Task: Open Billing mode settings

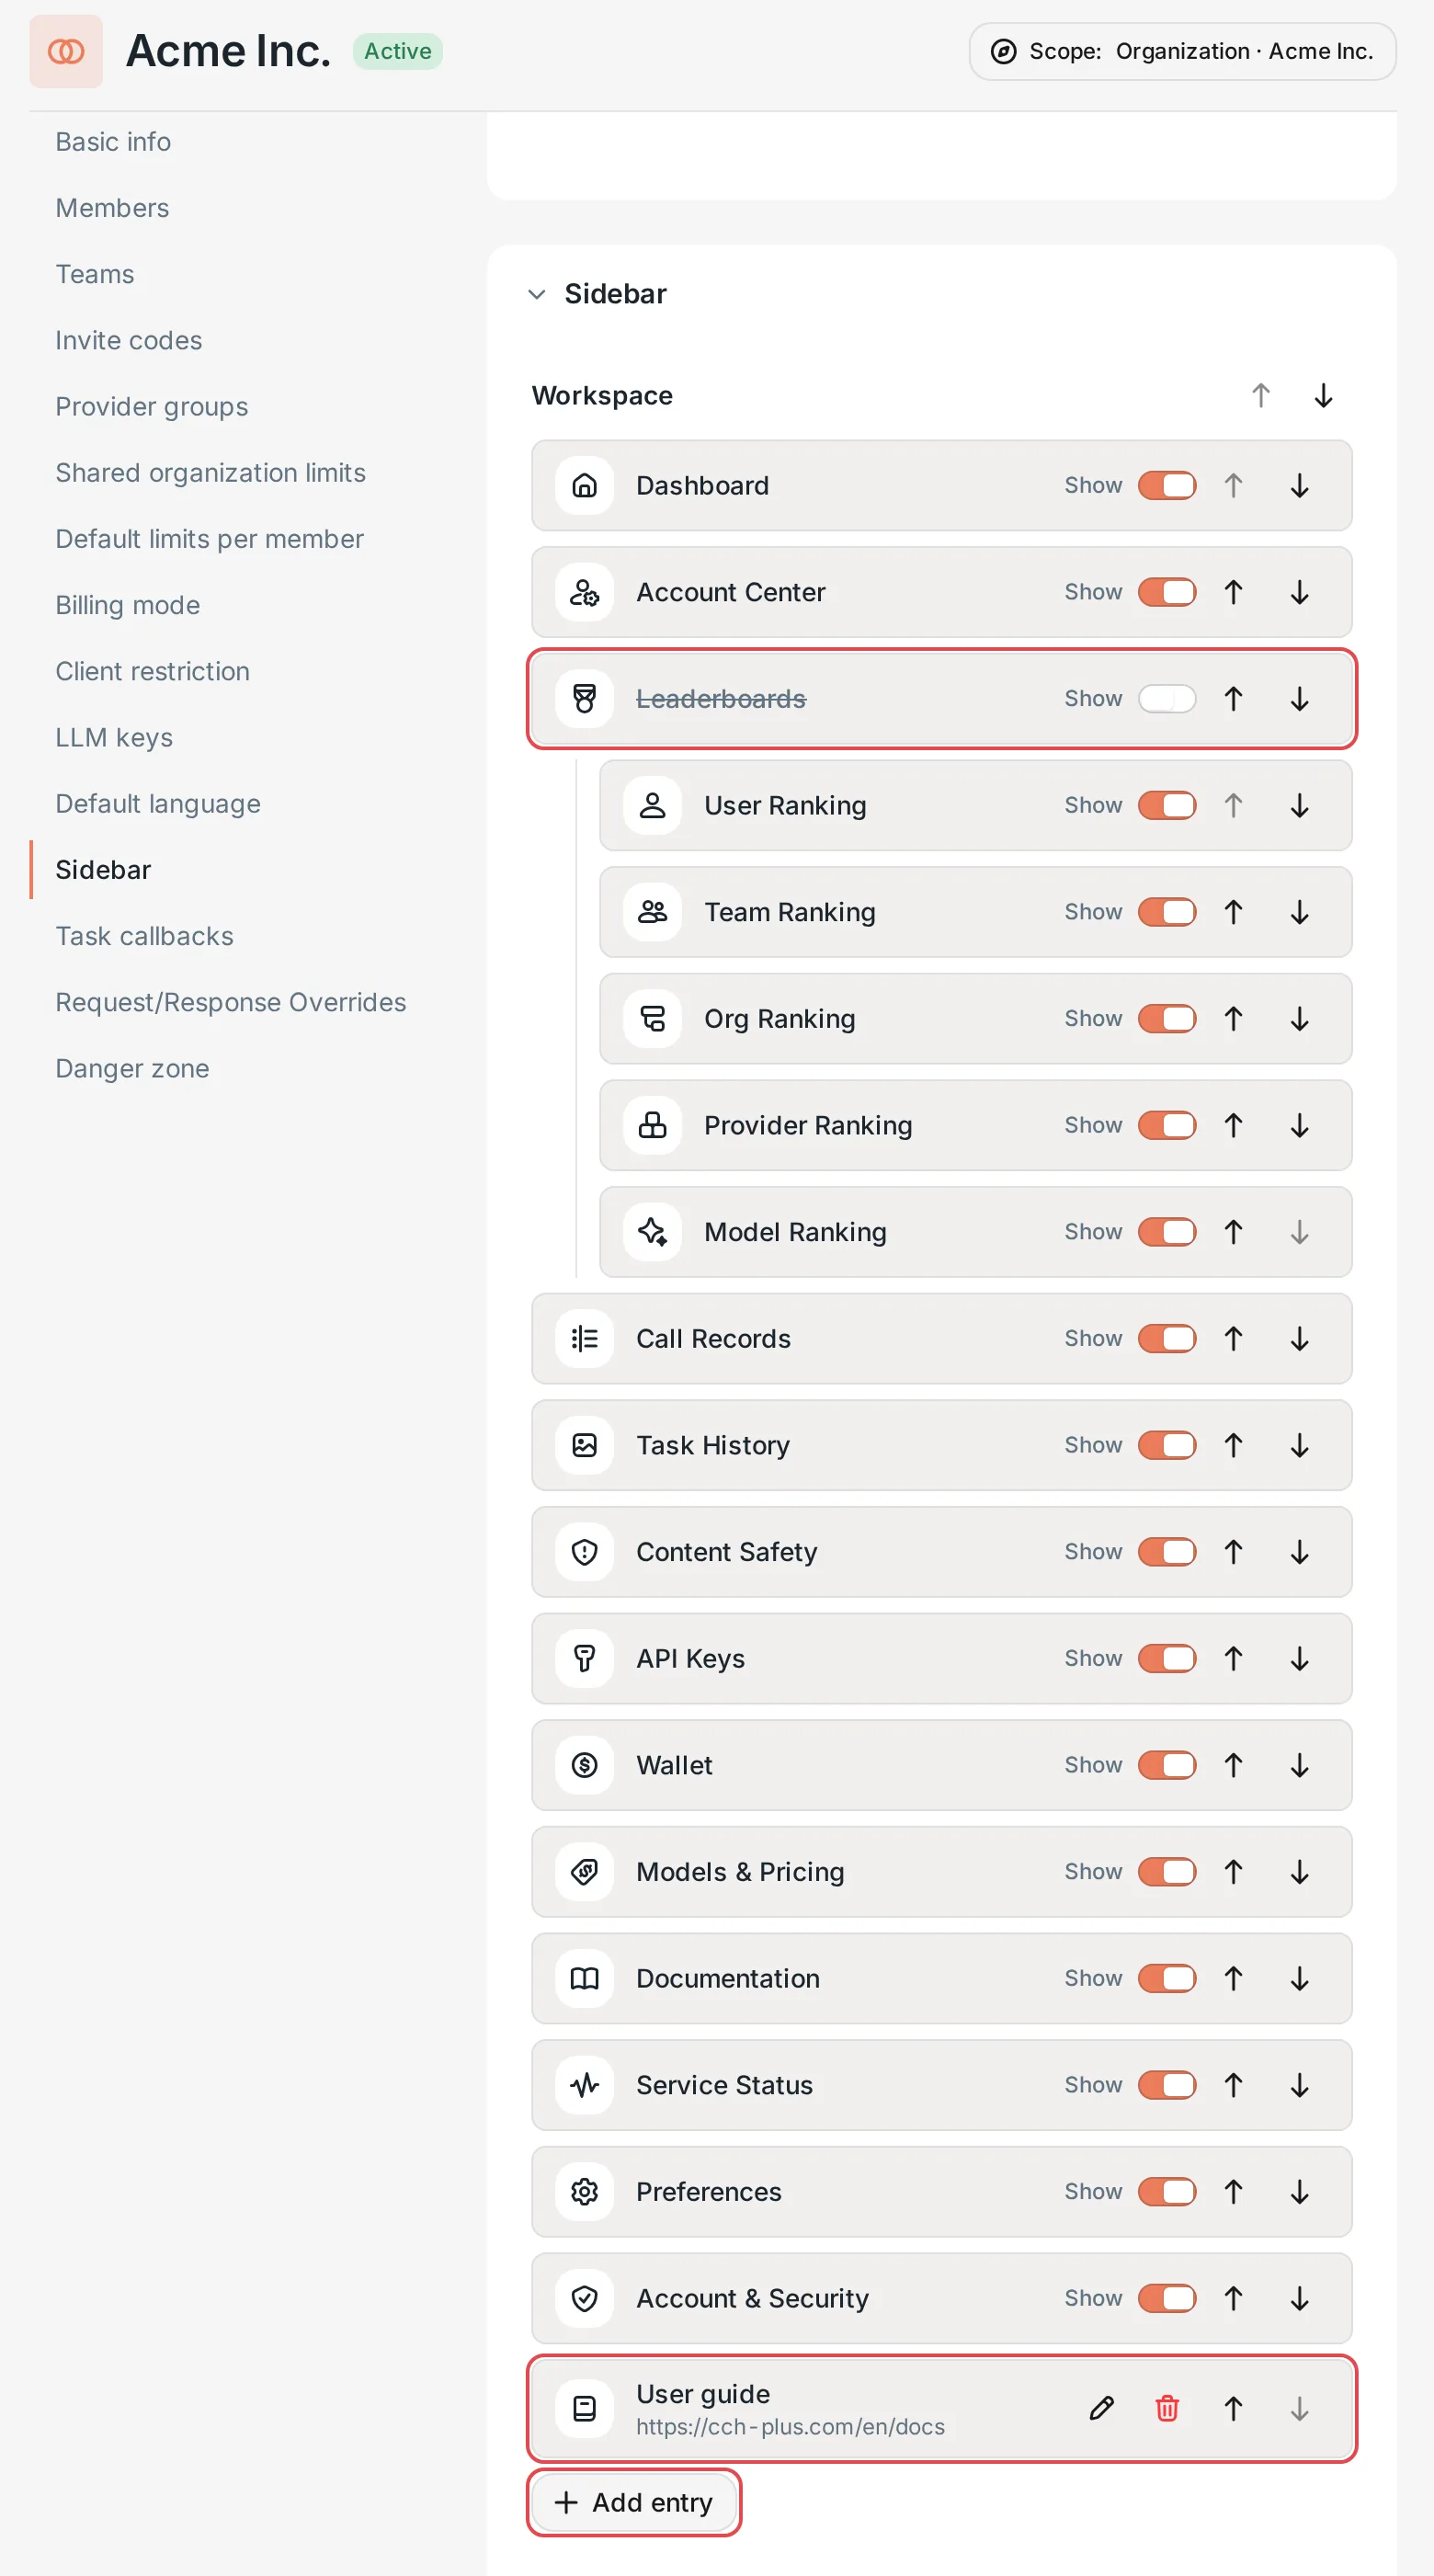Action: pyautogui.click(x=127, y=605)
